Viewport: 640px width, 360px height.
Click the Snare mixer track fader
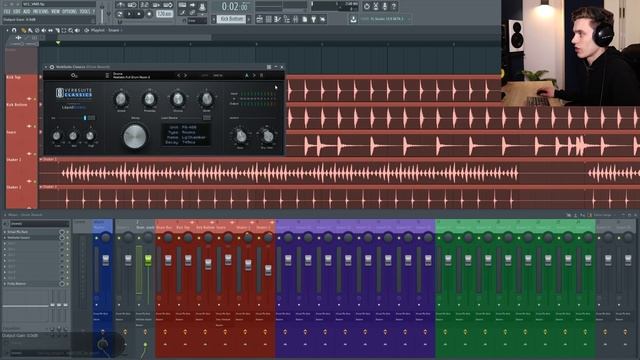pyautogui.click(x=228, y=260)
